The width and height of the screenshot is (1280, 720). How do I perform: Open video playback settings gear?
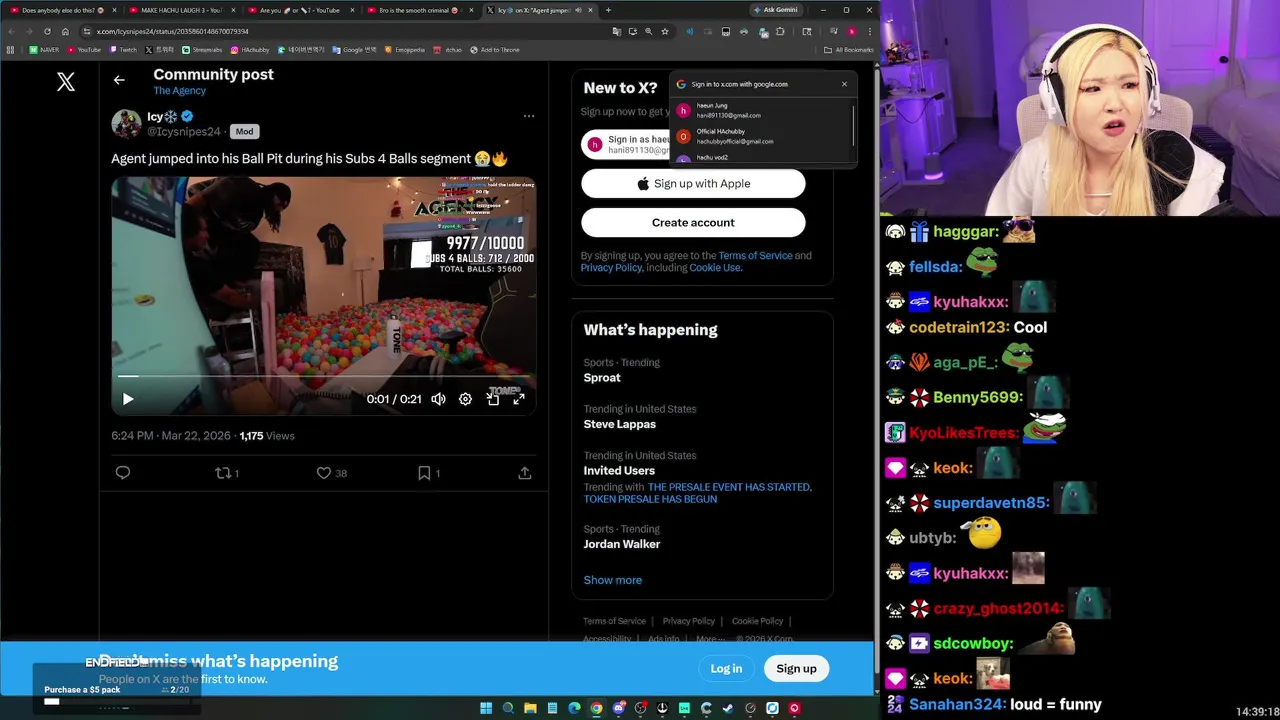pos(465,399)
